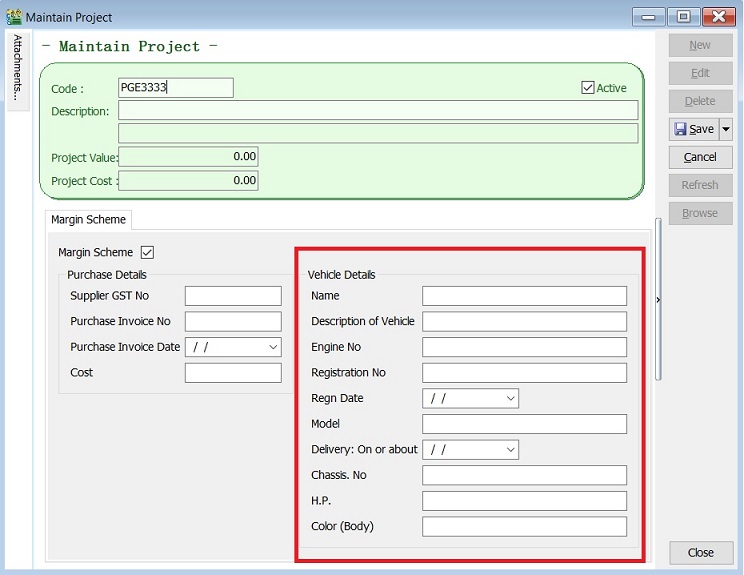Viewport: 744px width, 575px height.
Task: Open the Attachments side tab
Action: [x=18, y=67]
